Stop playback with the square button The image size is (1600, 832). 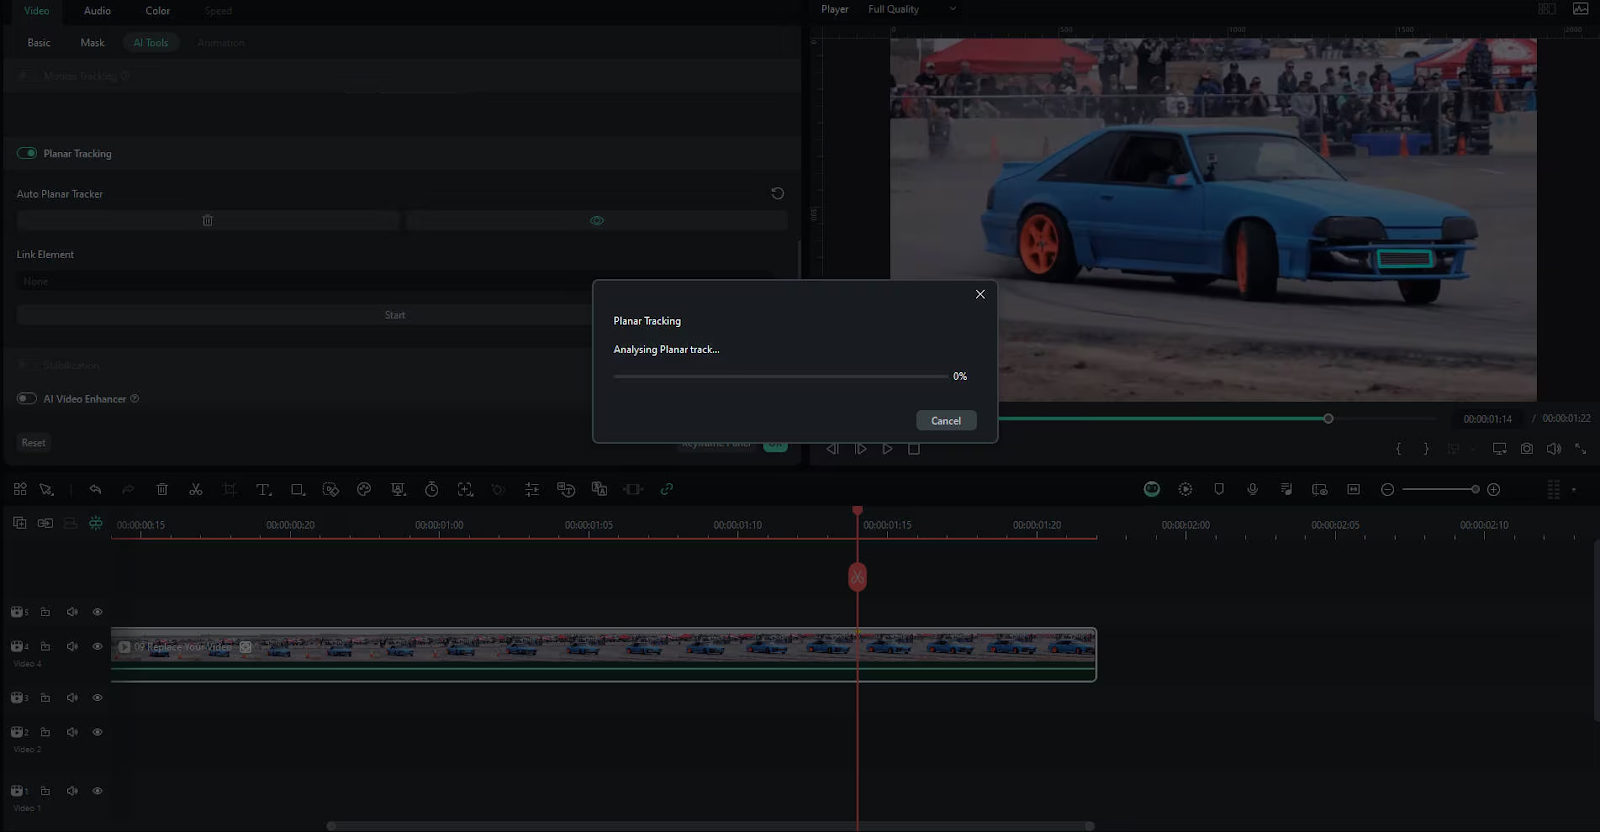(x=914, y=450)
